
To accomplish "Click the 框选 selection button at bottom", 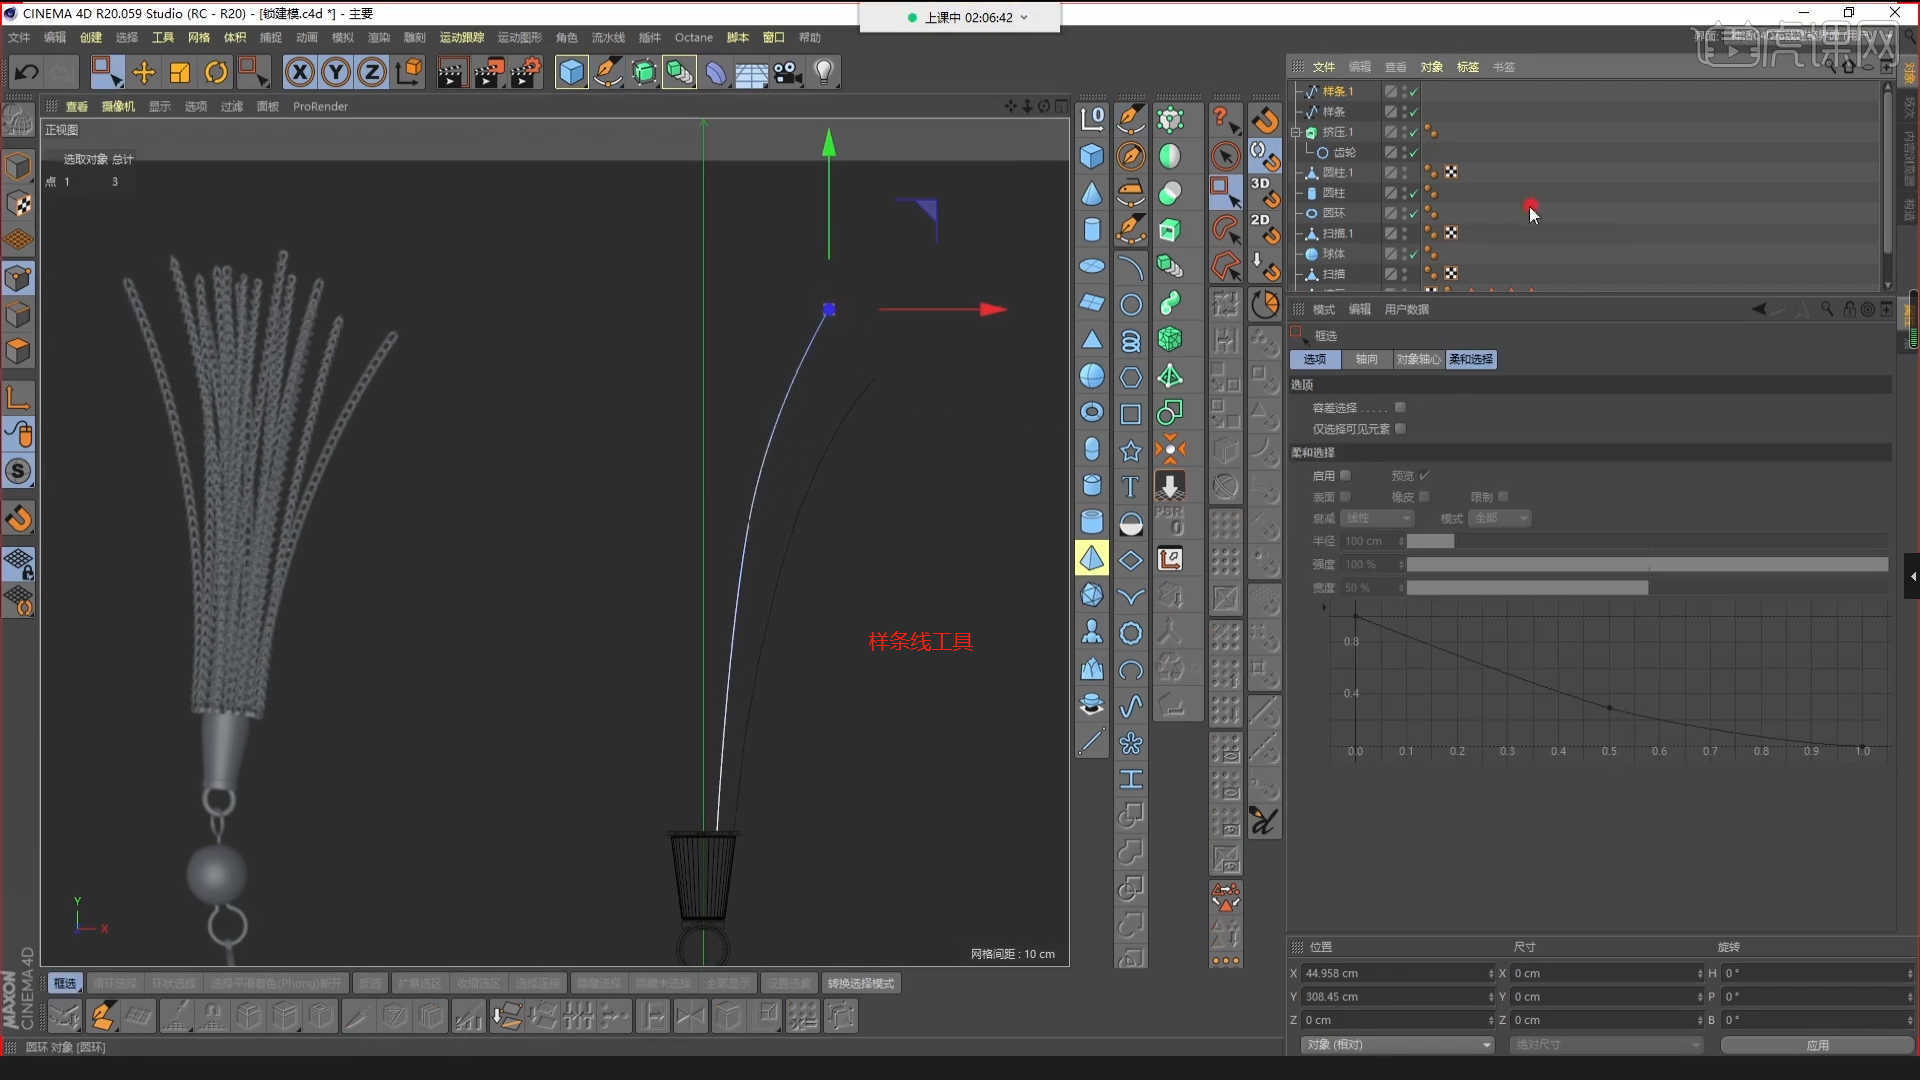I will 65,983.
